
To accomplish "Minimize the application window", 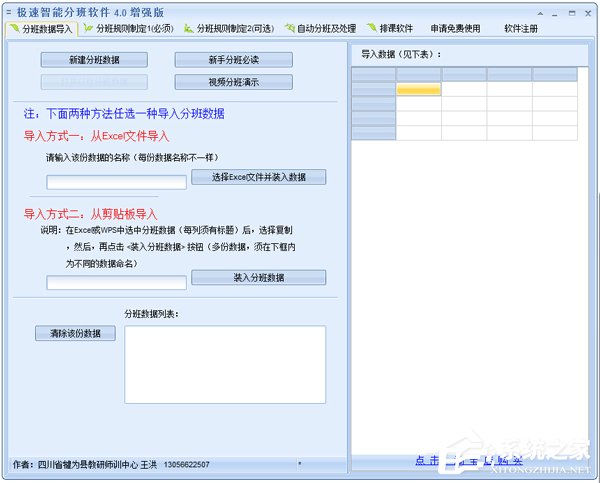I will coord(555,14).
